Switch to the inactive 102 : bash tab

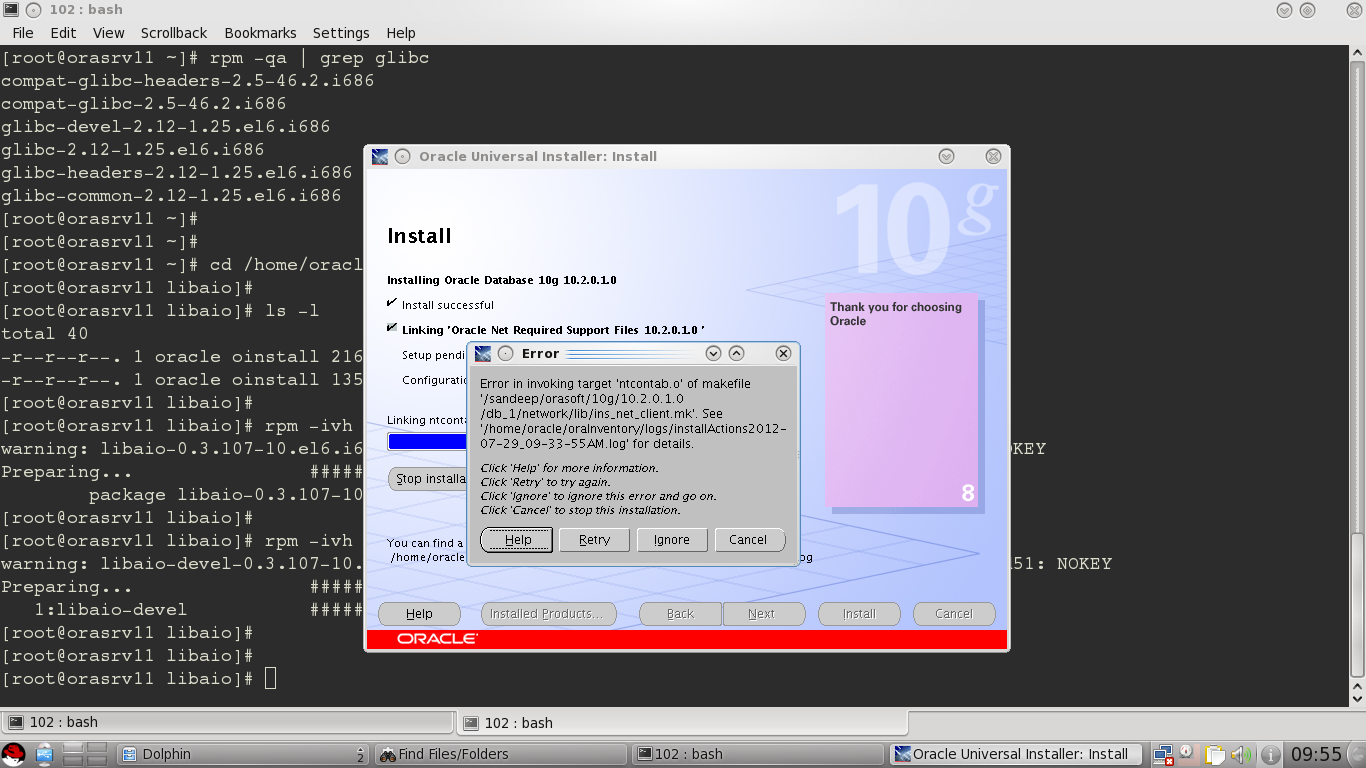(x=230, y=722)
